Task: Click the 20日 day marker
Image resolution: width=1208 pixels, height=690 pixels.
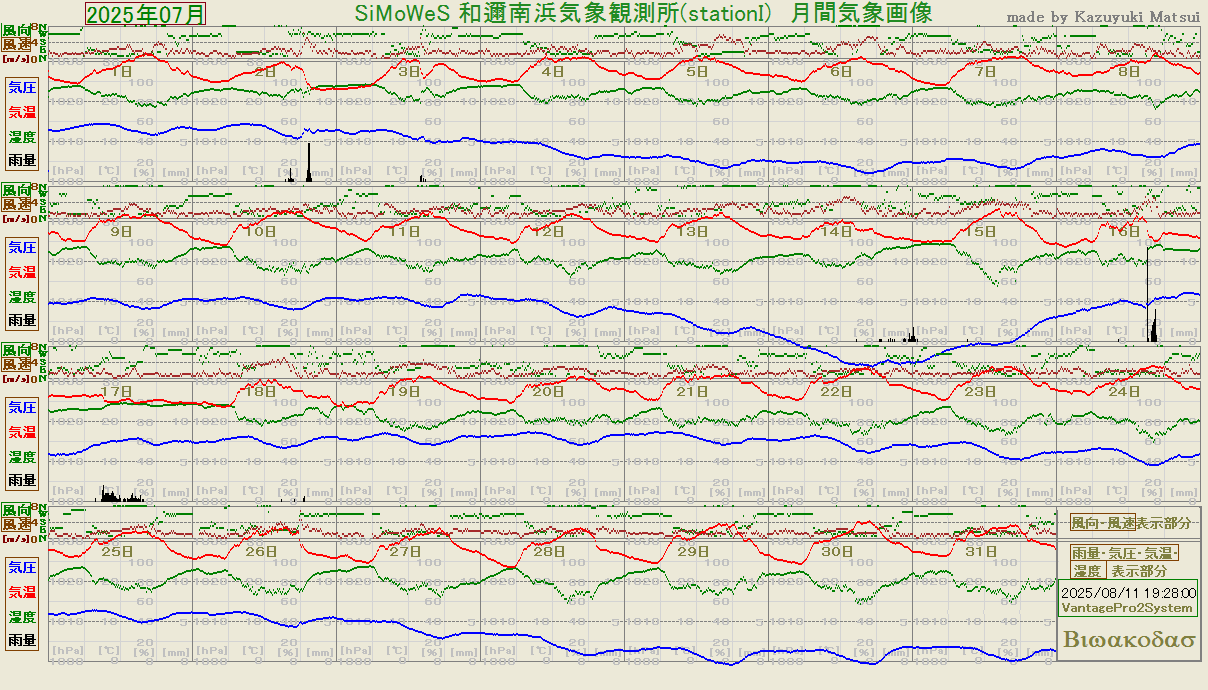Action: tap(548, 391)
